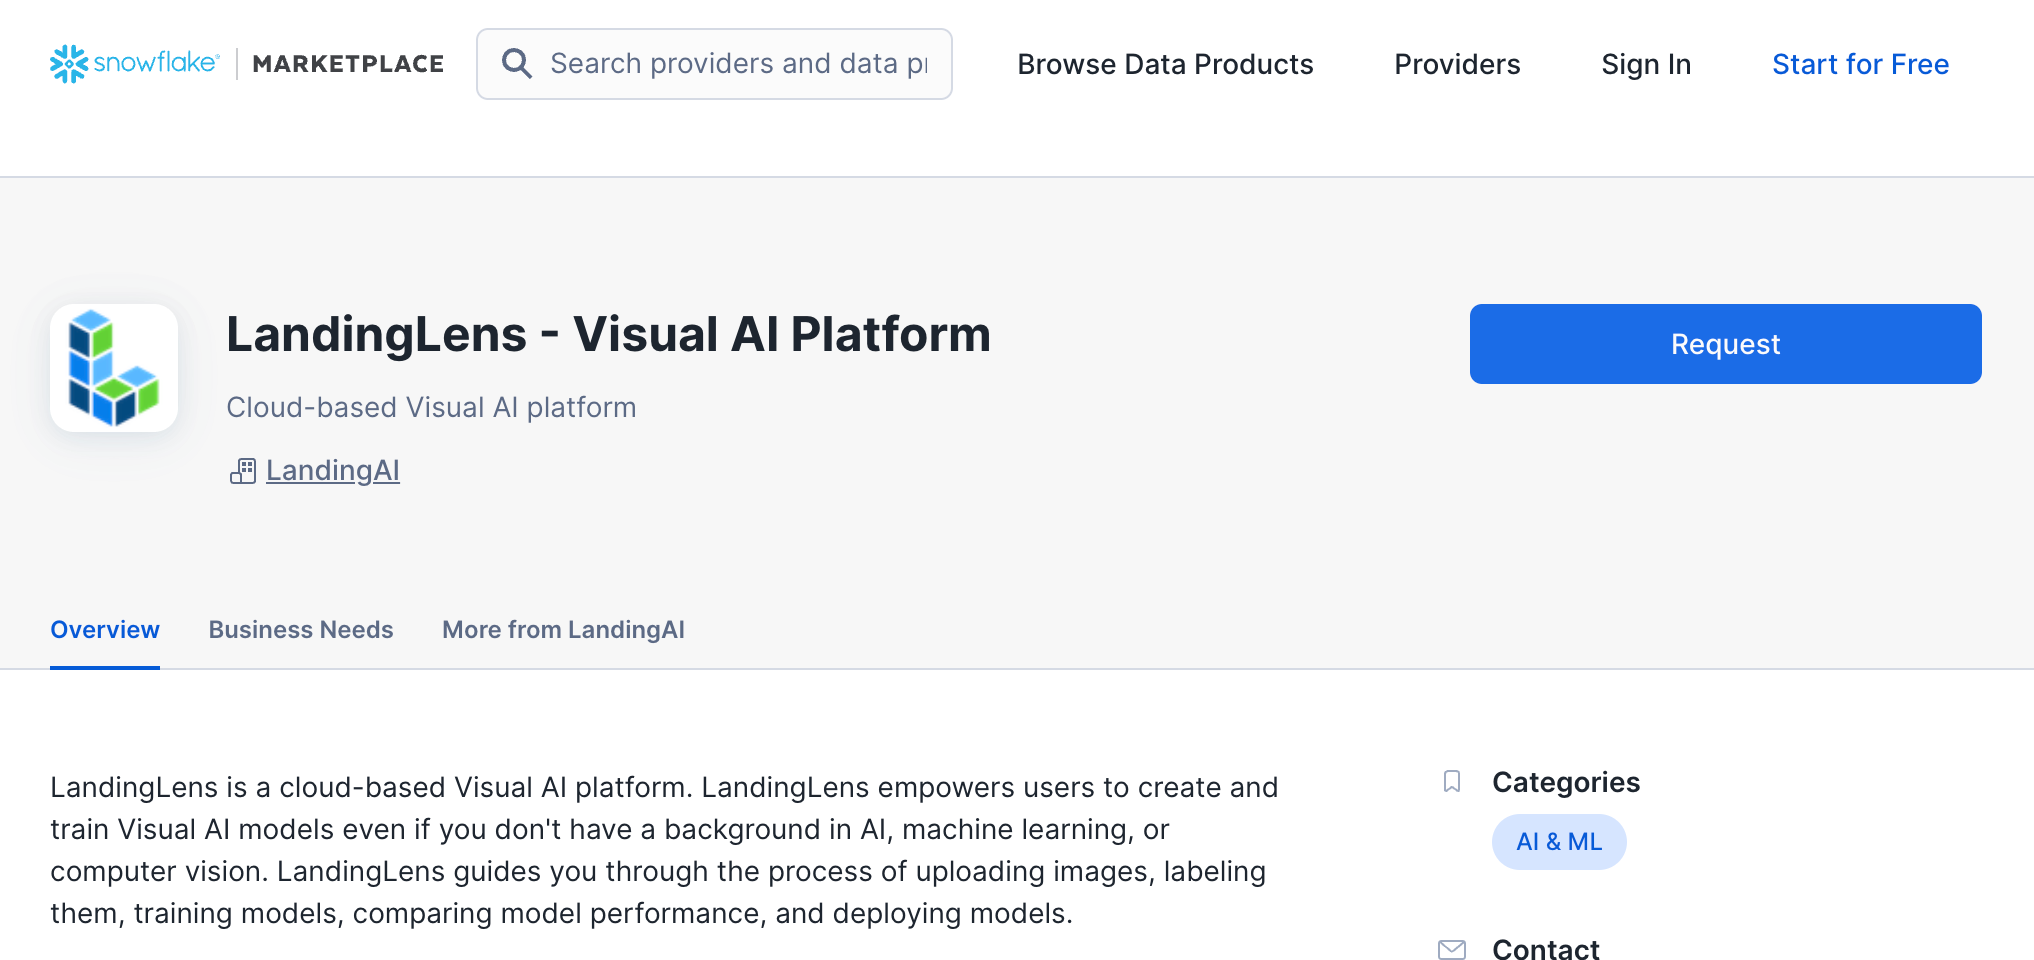This screenshot has height=960, width=2034.
Task: Click the envelope icon next to Contact
Action: 1452,950
